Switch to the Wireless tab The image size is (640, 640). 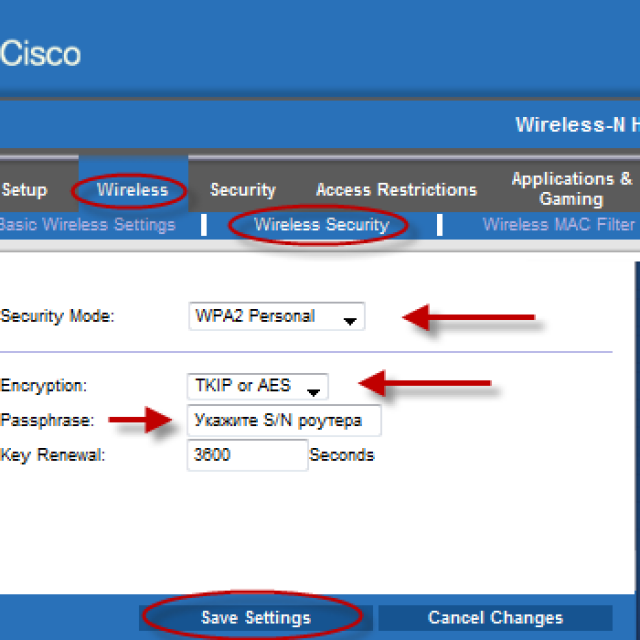coord(132,190)
